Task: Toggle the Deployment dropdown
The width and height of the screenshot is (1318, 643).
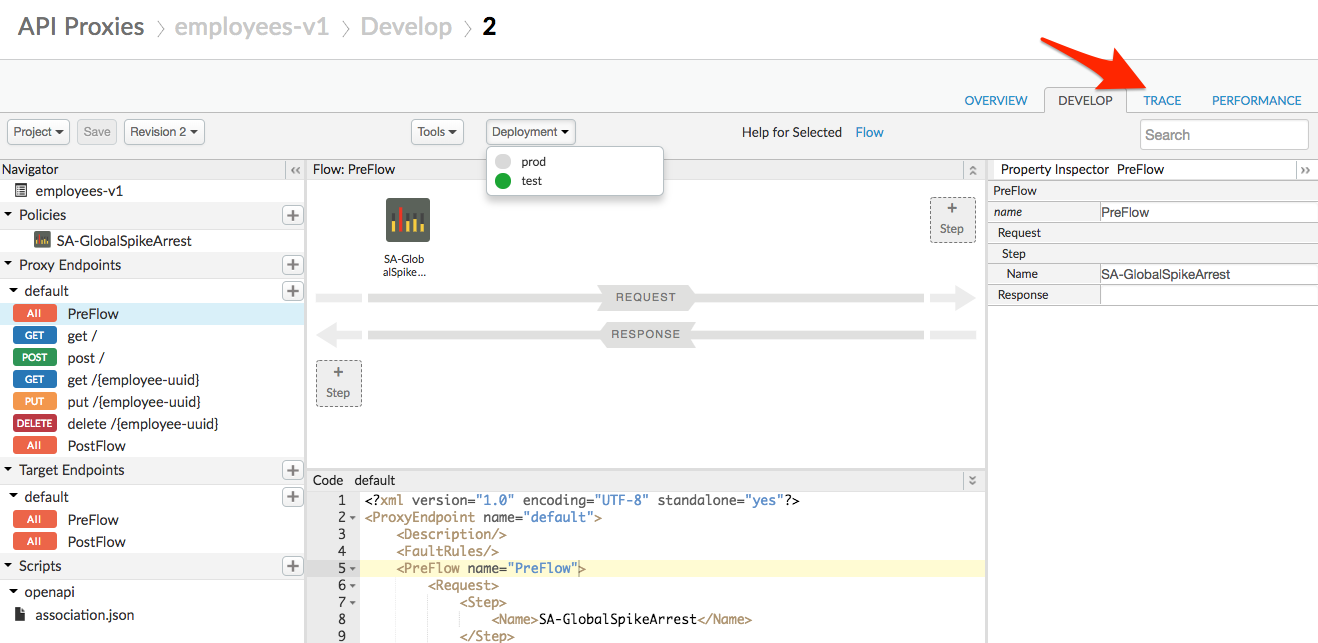Action: click(531, 132)
